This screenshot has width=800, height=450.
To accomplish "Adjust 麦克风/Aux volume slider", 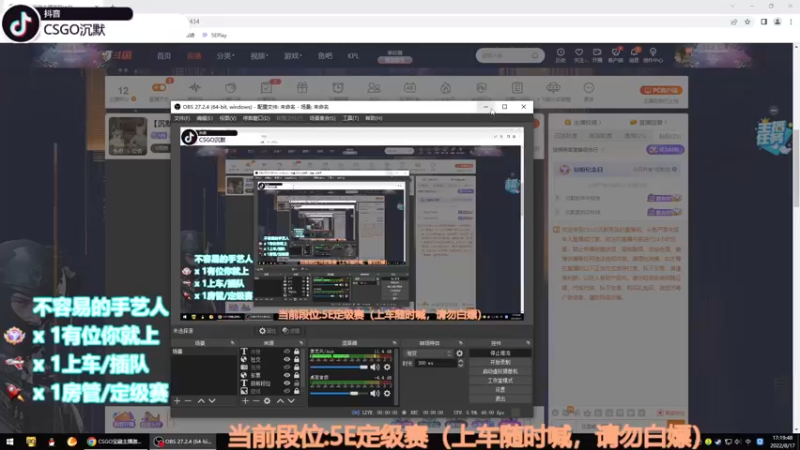I will tap(339, 367).
